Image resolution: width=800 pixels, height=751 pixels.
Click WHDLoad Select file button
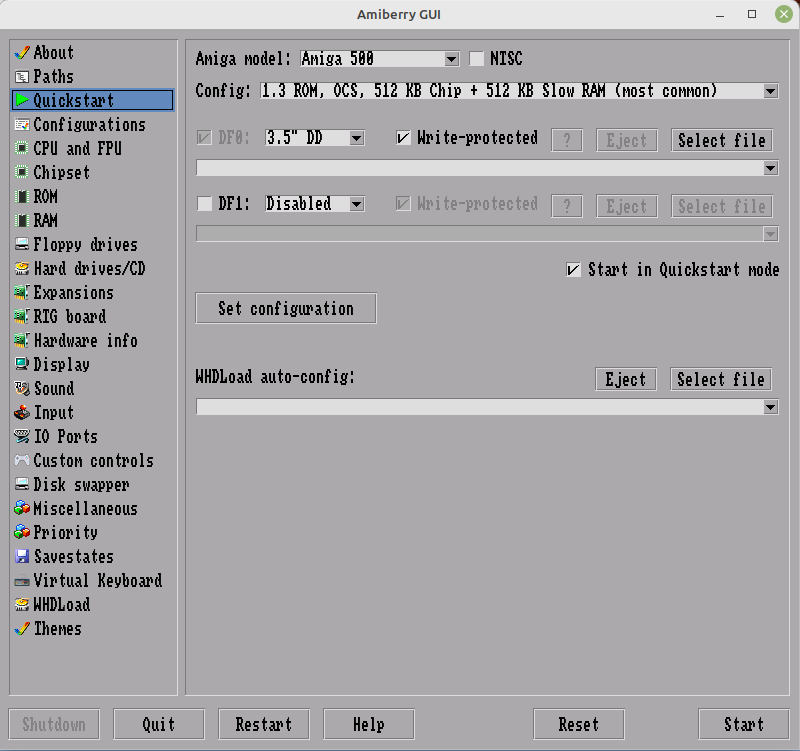pos(720,380)
